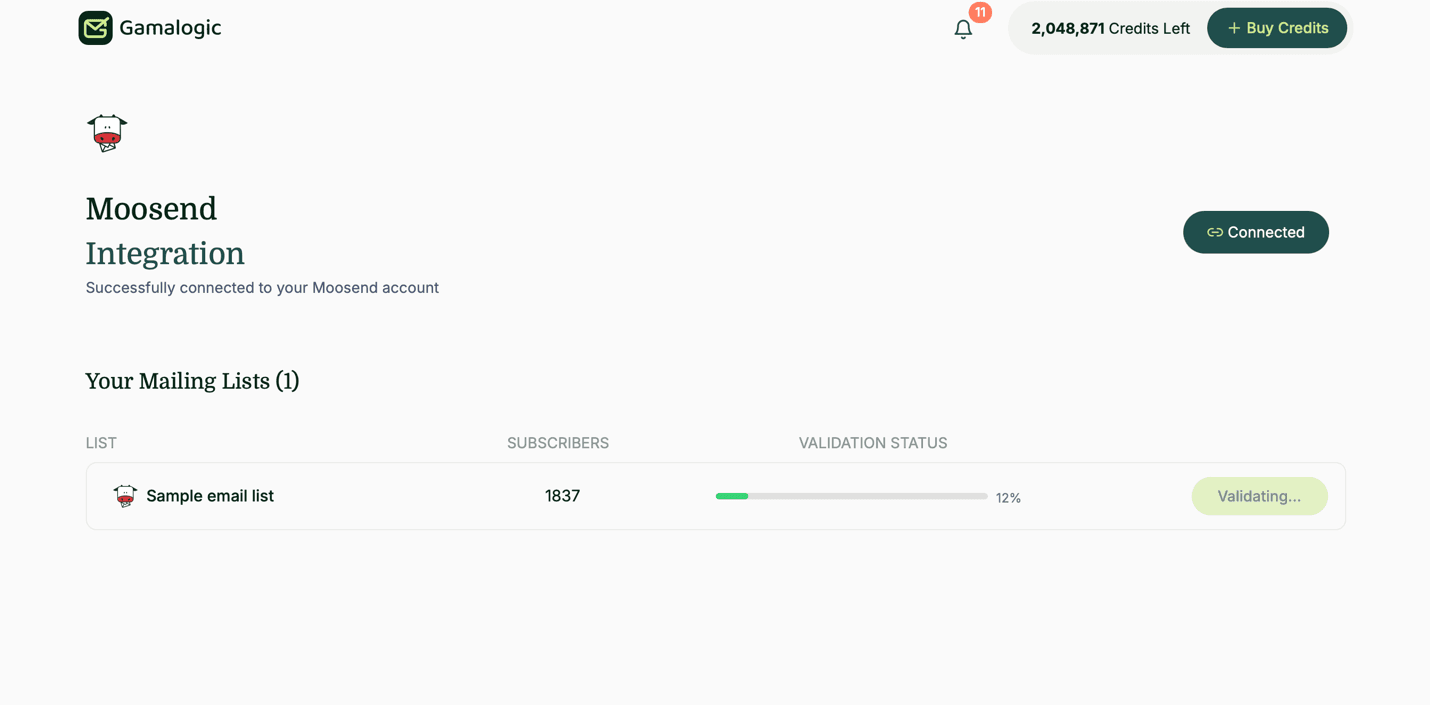The height and width of the screenshot is (705, 1430).
Task: Click the cow icon beside Sample email list
Action: point(125,495)
